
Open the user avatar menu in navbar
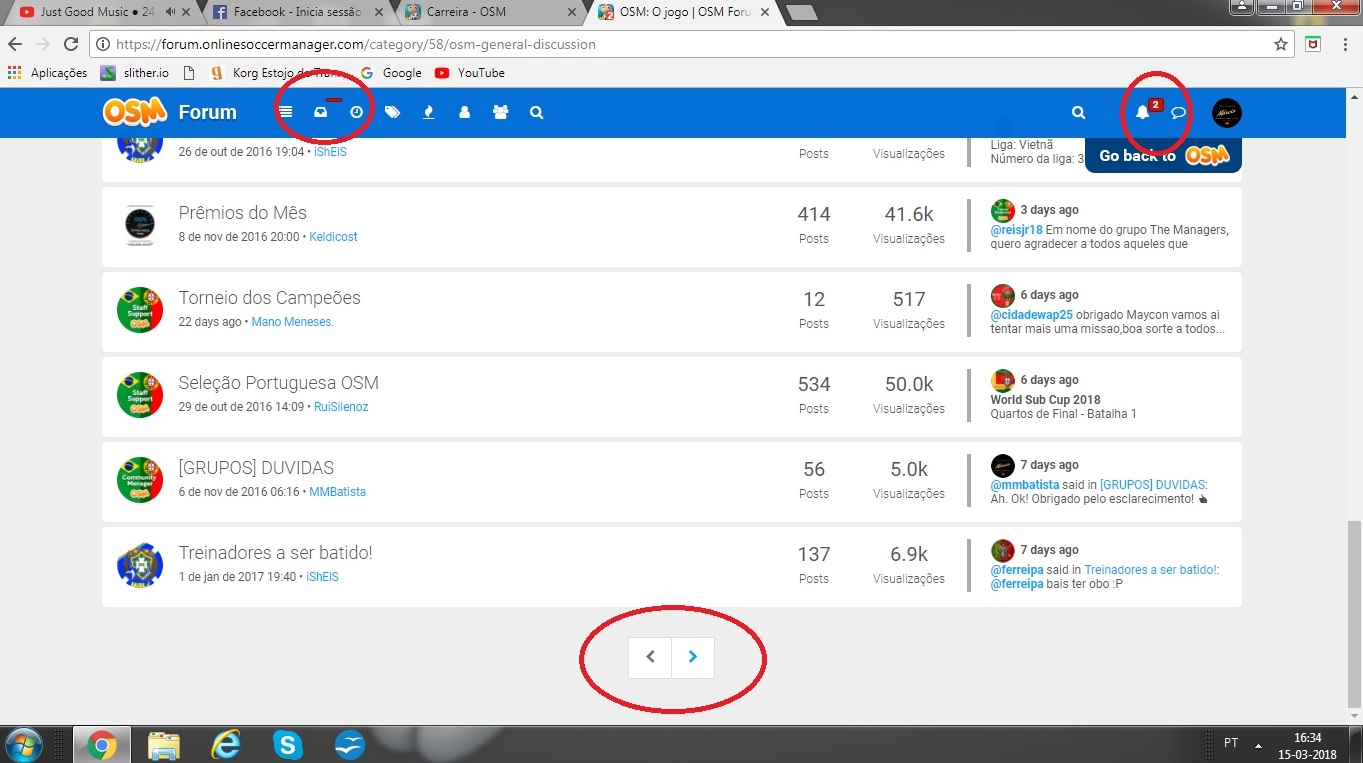pyautogui.click(x=1226, y=113)
